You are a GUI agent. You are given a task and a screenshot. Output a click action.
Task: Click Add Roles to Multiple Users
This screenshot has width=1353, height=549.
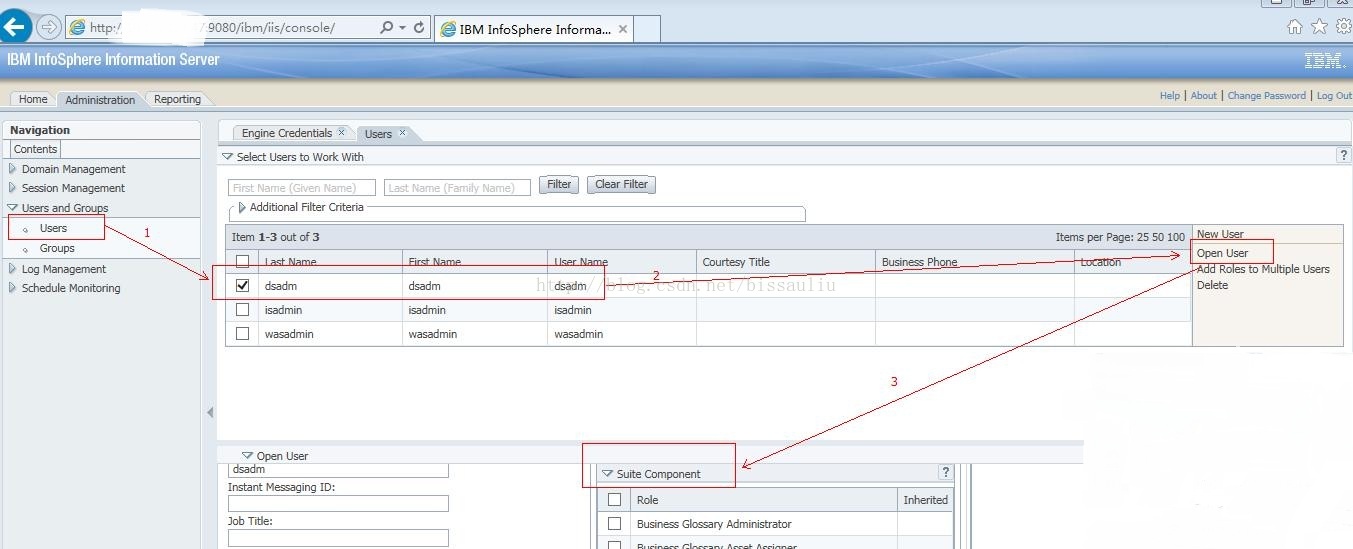1263,269
